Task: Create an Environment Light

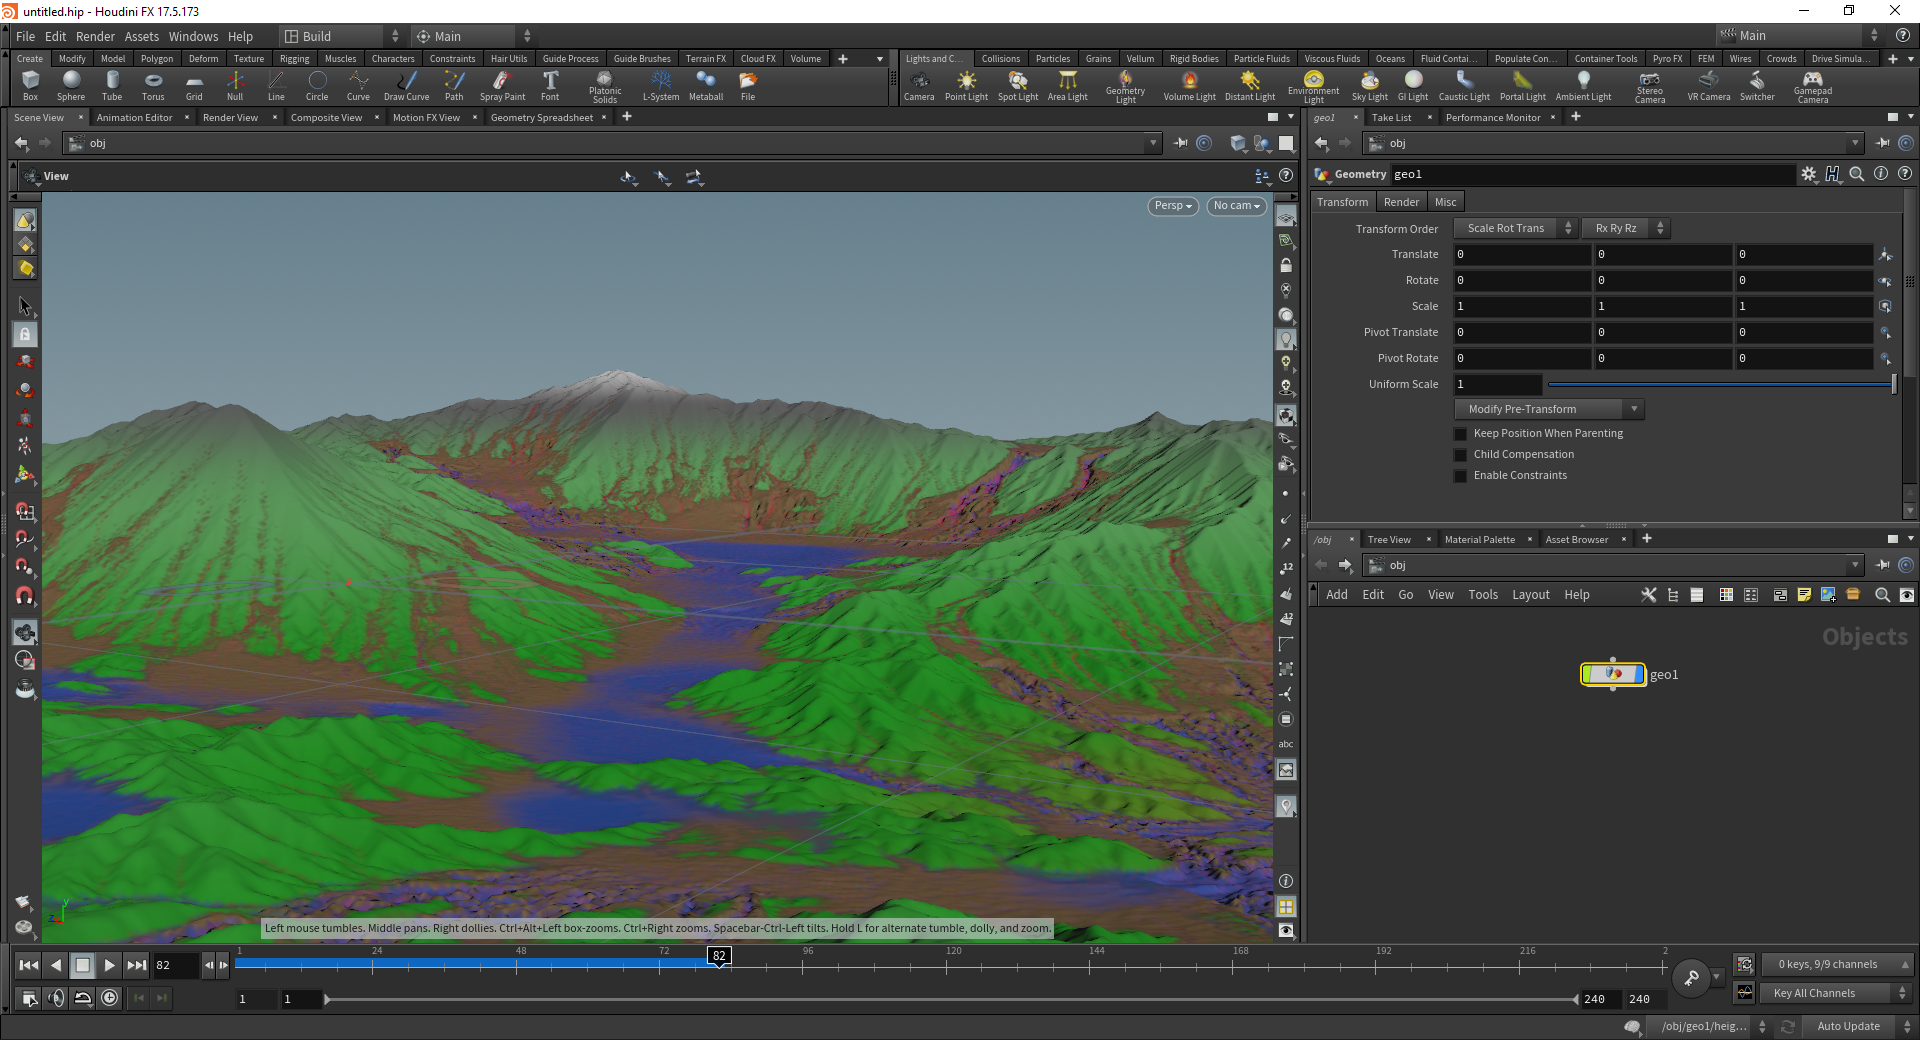Action: (1313, 87)
